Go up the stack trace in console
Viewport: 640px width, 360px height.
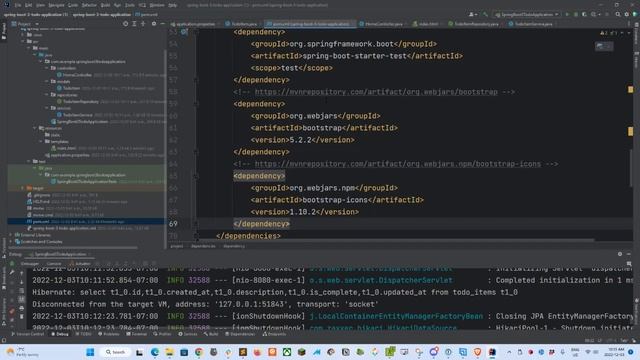[x=22, y=272]
